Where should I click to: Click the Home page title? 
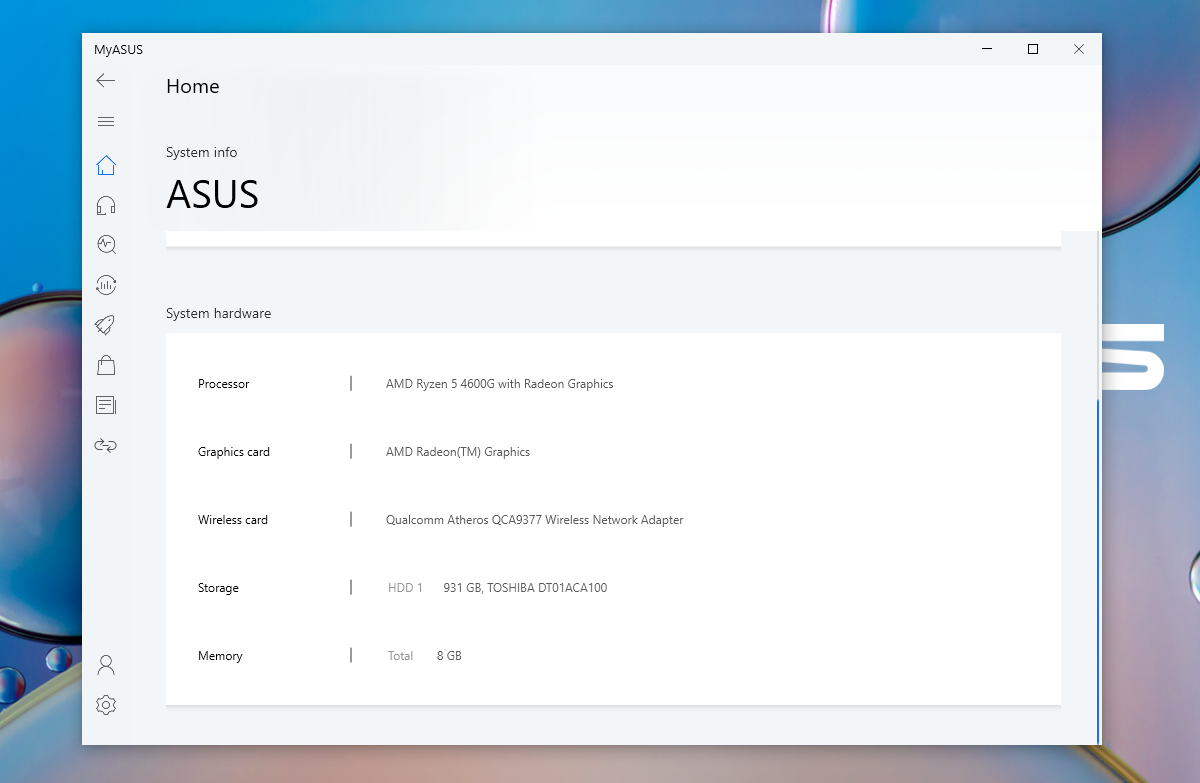tap(193, 87)
